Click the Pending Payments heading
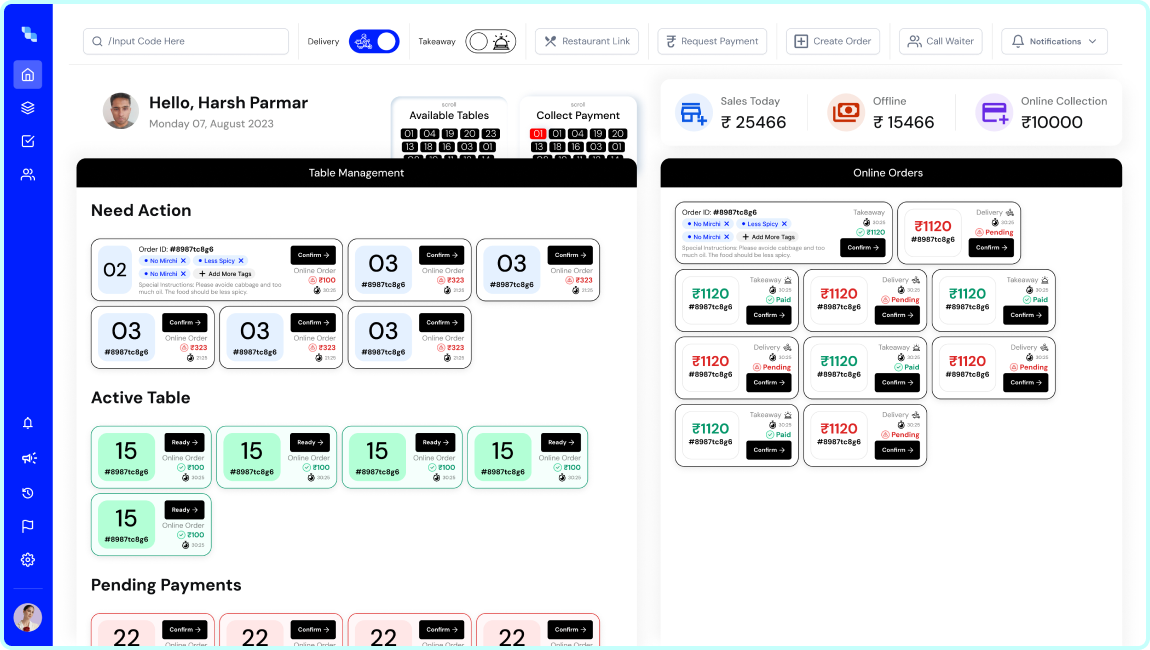The image size is (1150, 650). tap(166, 585)
